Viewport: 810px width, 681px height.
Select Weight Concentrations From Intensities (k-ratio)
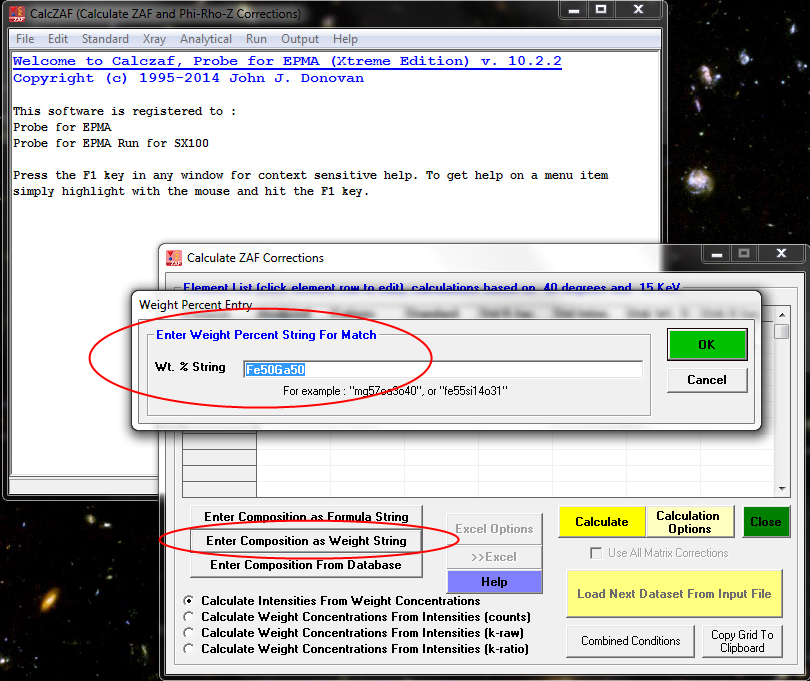[x=189, y=649]
